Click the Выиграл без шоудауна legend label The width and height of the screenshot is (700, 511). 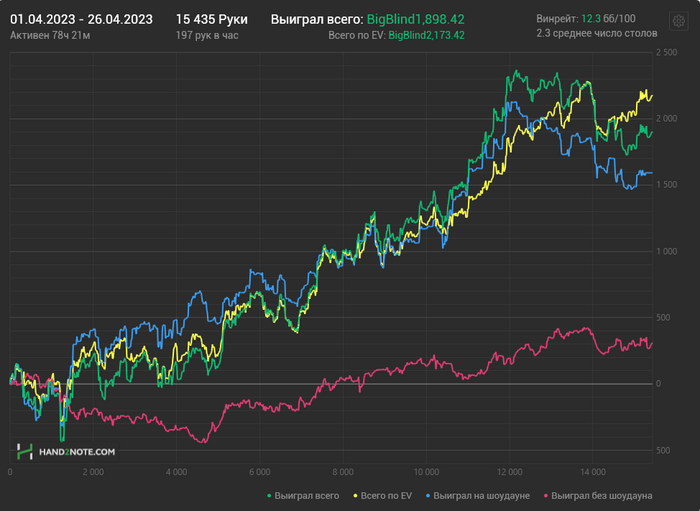602,496
